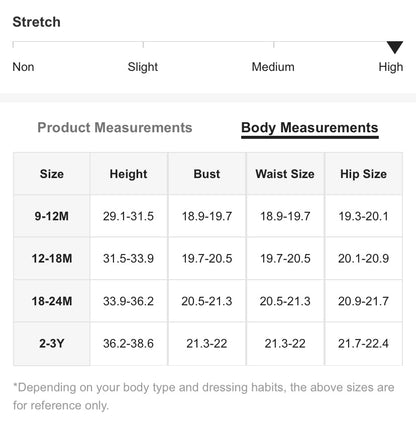Select the 12-18M size row label

[52, 258]
